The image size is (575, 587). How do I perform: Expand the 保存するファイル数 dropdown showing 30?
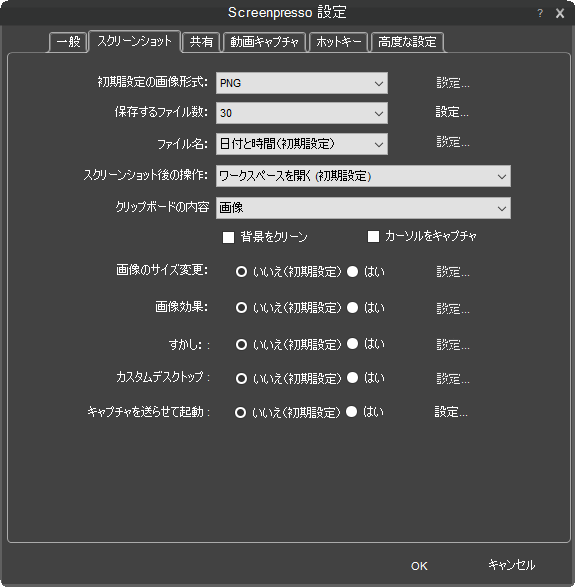pos(302,113)
